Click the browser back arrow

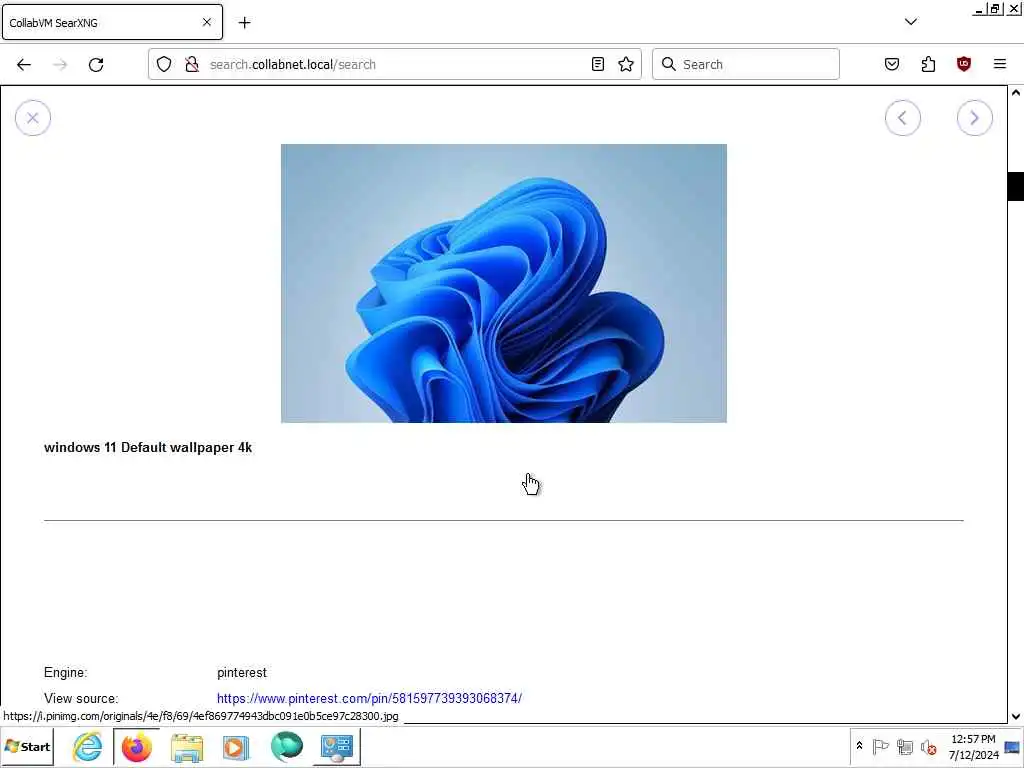(x=24, y=64)
